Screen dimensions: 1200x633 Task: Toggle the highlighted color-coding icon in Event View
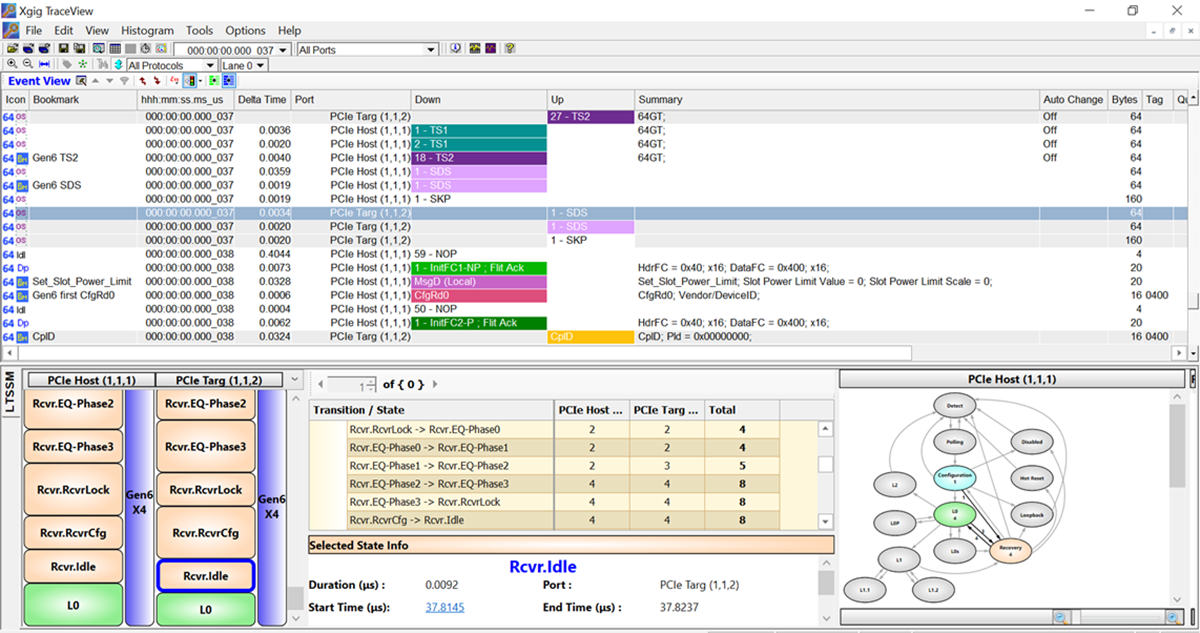click(x=190, y=80)
